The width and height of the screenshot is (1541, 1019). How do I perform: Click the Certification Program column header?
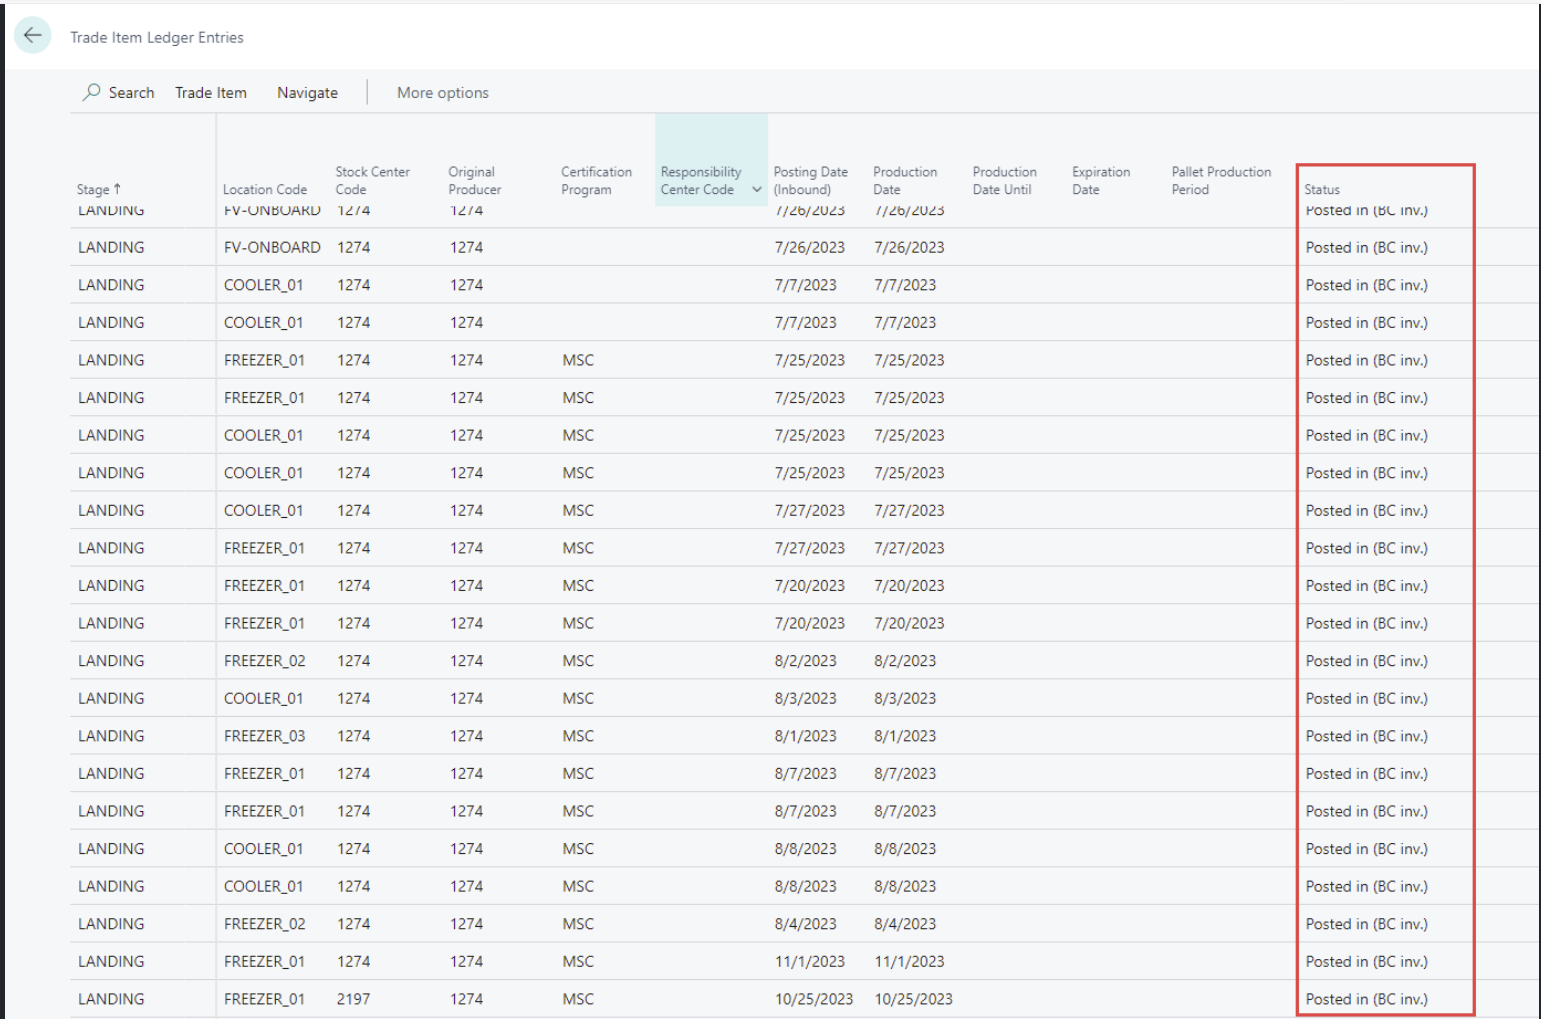(596, 180)
